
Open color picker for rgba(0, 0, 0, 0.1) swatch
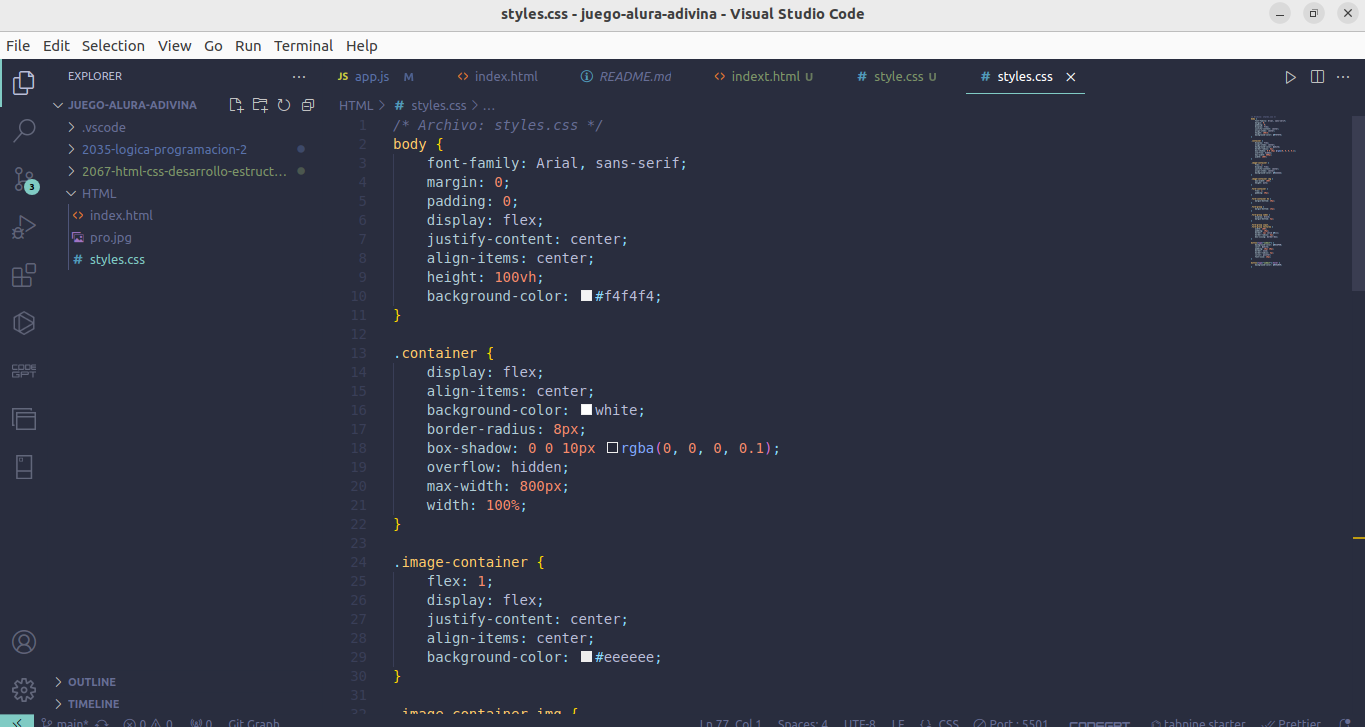pos(612,448)
